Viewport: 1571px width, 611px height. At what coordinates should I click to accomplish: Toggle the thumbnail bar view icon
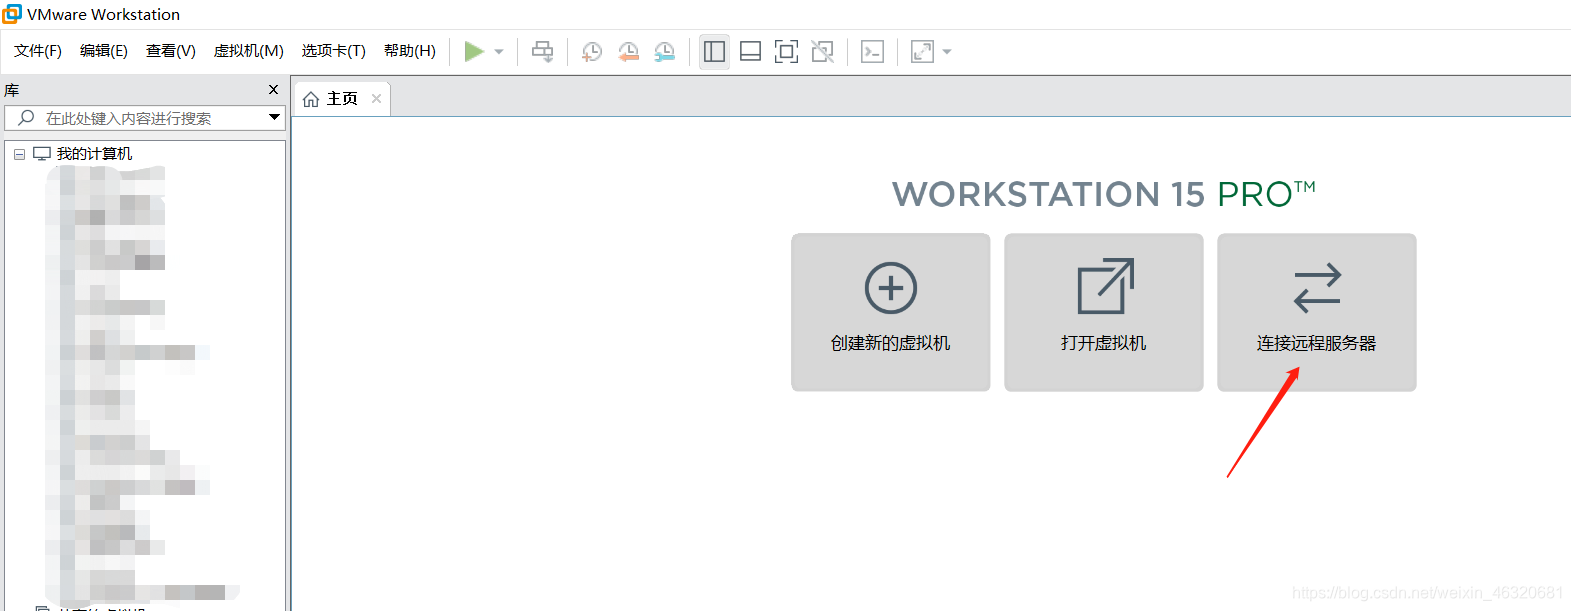coord(750,51)
